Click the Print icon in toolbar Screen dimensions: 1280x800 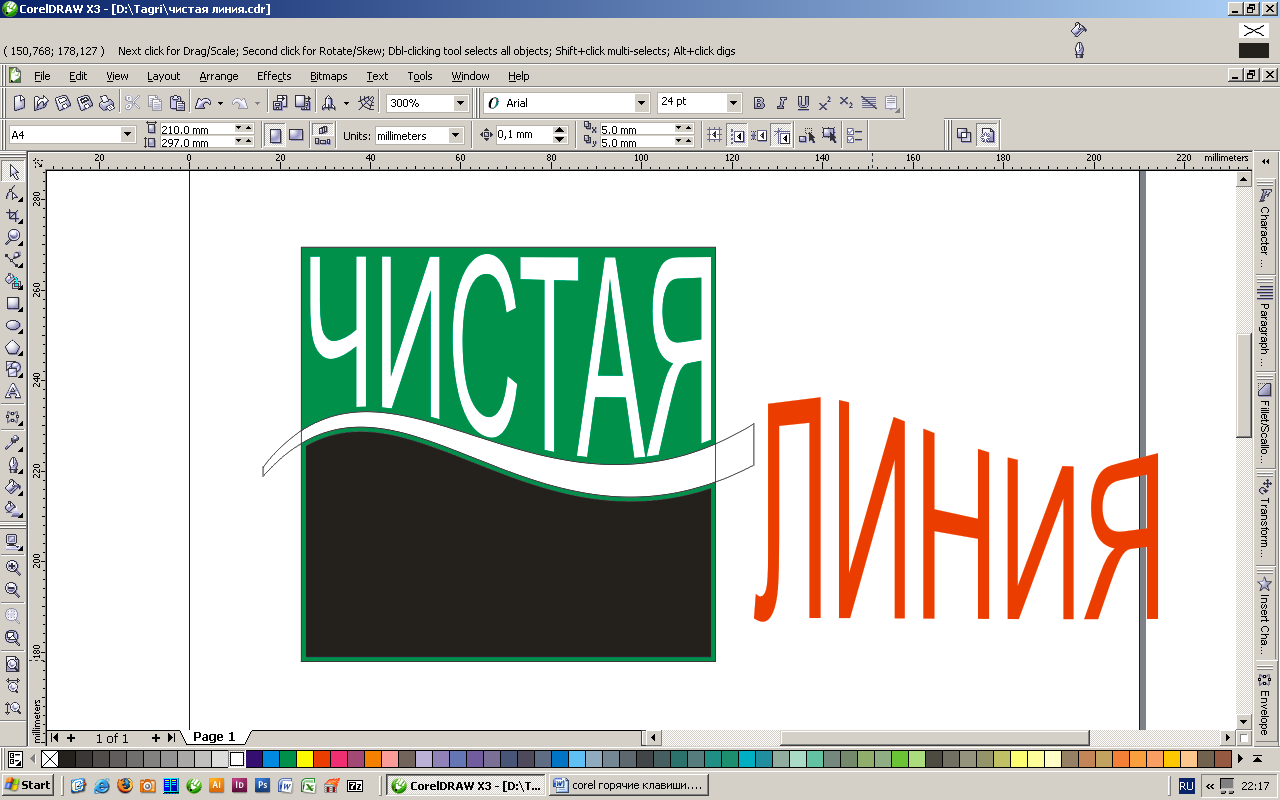point(107,103)
